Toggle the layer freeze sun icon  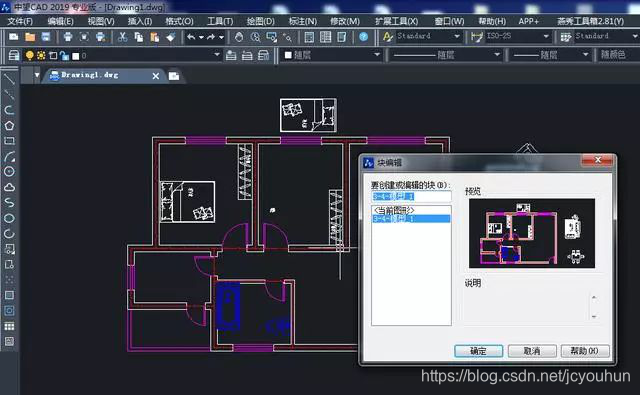41,55
